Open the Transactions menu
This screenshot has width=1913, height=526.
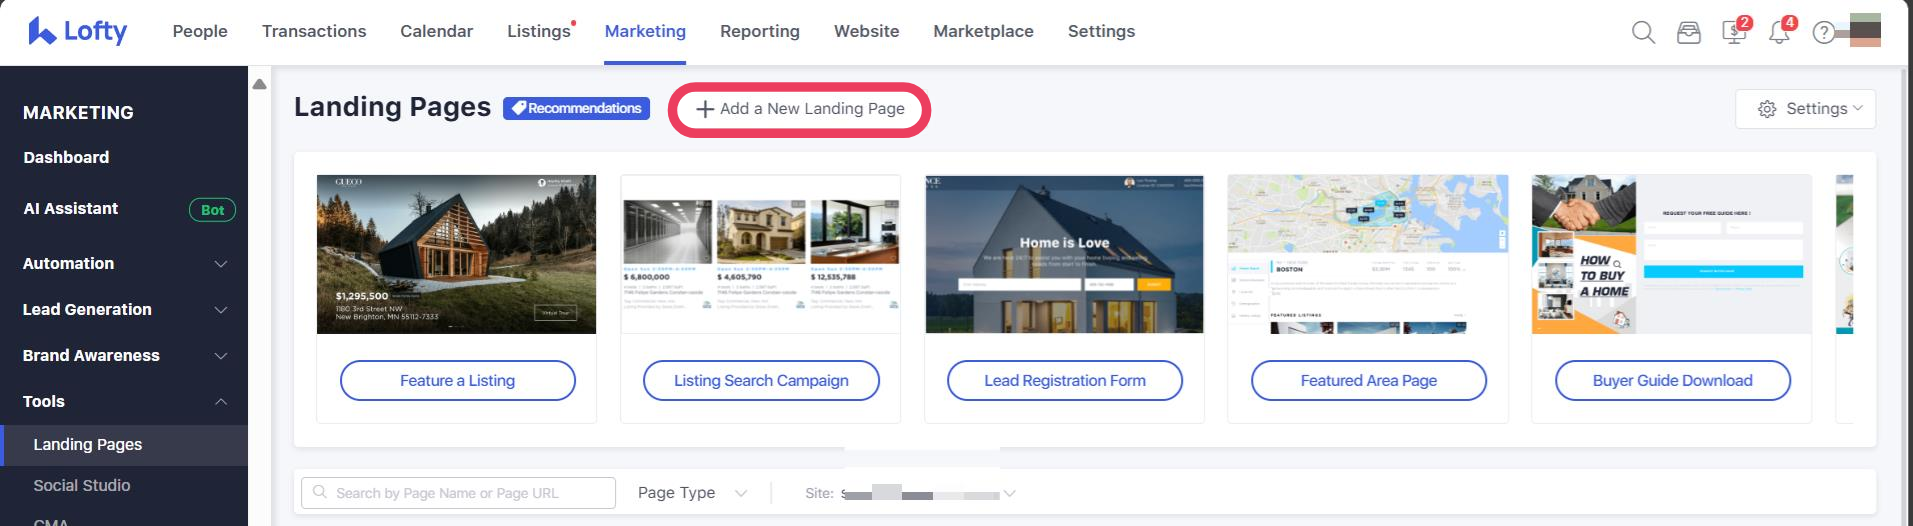point(314,31)
